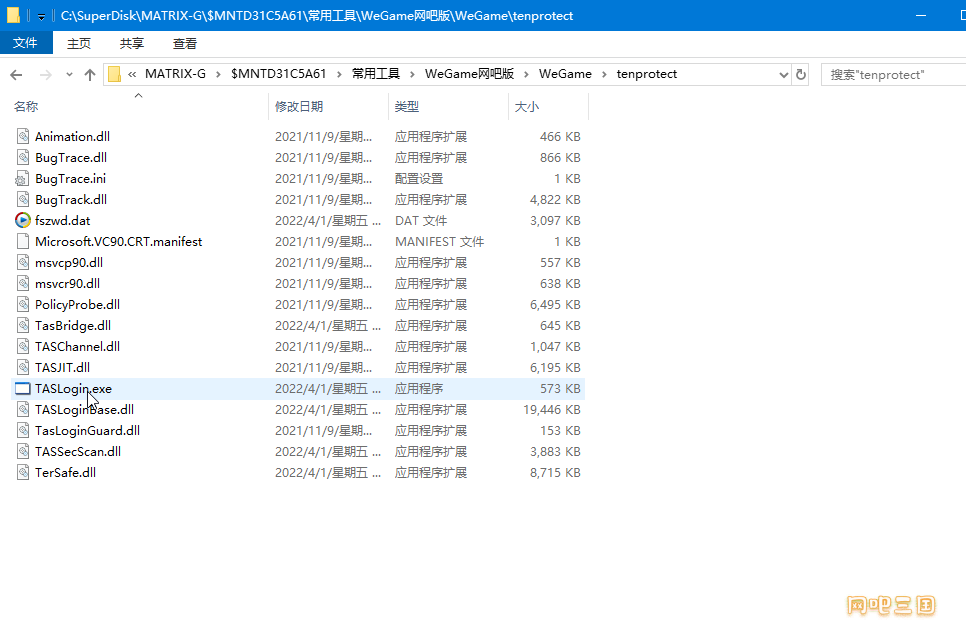The height and width of the screenshot is (630, 966).
Task: Go back with the back arrow
Action: (x=17, y=75)
